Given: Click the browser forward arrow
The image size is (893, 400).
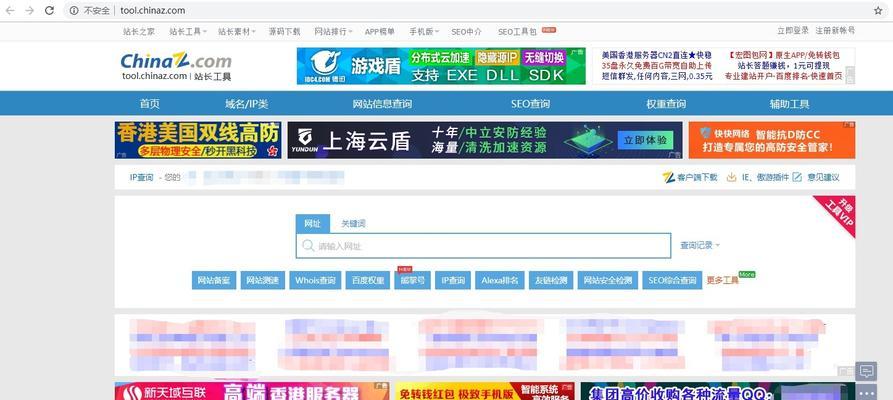Looking at the screenshot, I should click(x=30, y=10).
